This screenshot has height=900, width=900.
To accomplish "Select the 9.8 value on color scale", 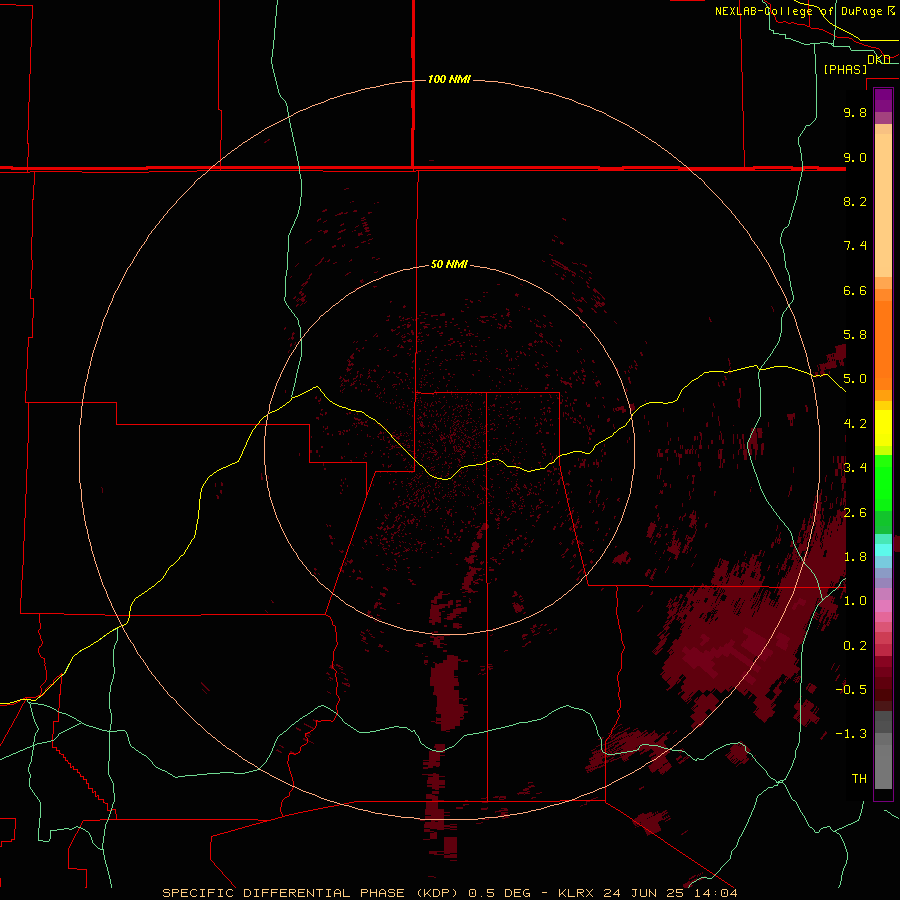I will [855, 112].
